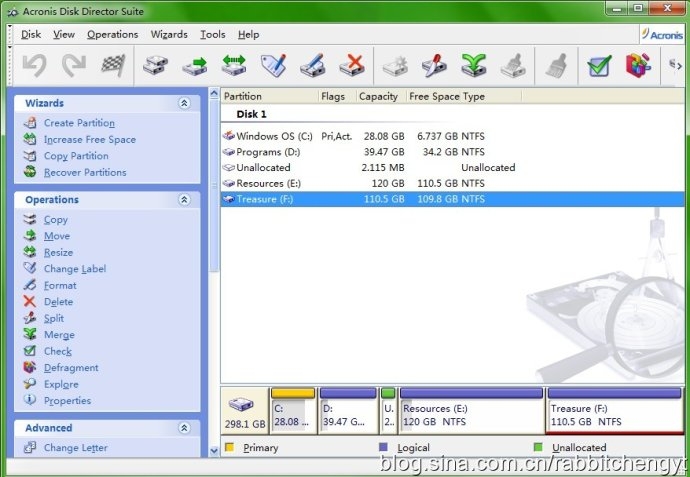
Task: Collapse the Wizards panel section
Action: tap(184, 103)
